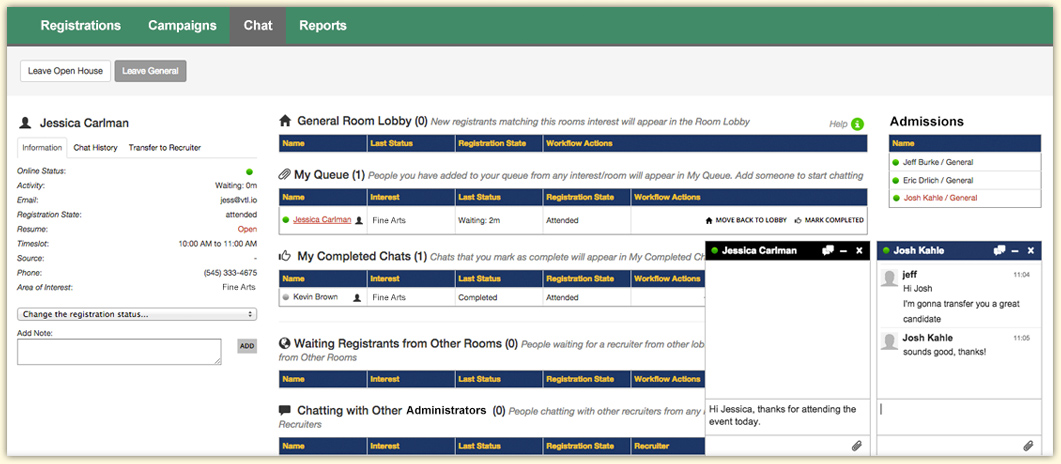The width and height of the screenshot is (1061, 464).
Task: Minimize the Jessica Carlman chat window
Action: (x=843, y=250)
